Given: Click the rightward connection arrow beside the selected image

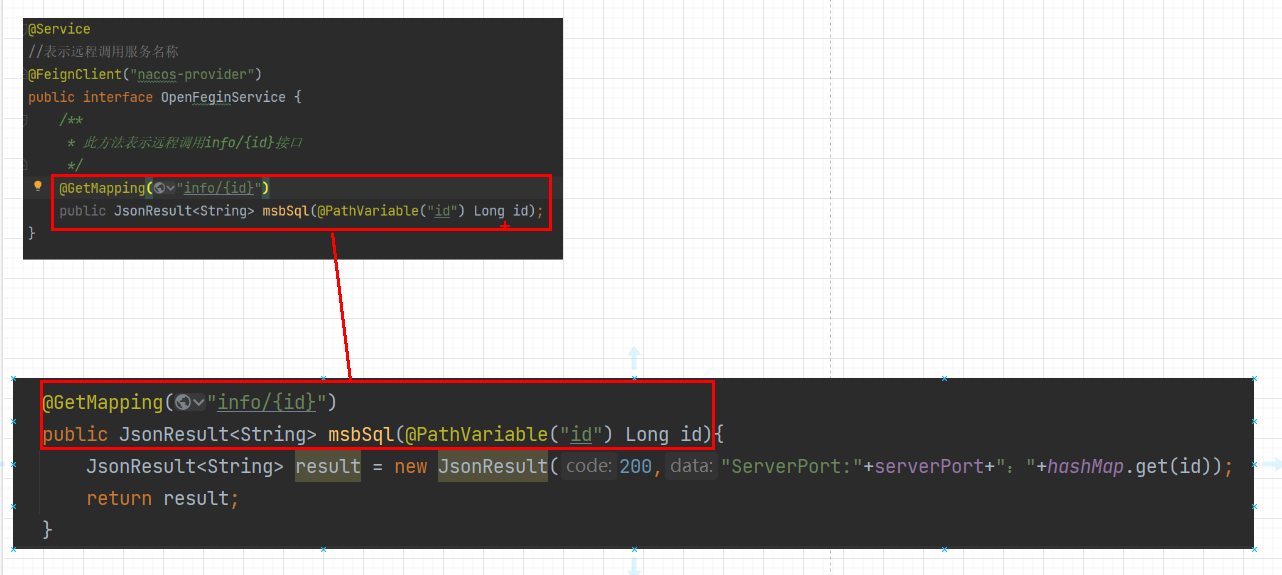Looking at the screenshot, I should pos(1271,464).
